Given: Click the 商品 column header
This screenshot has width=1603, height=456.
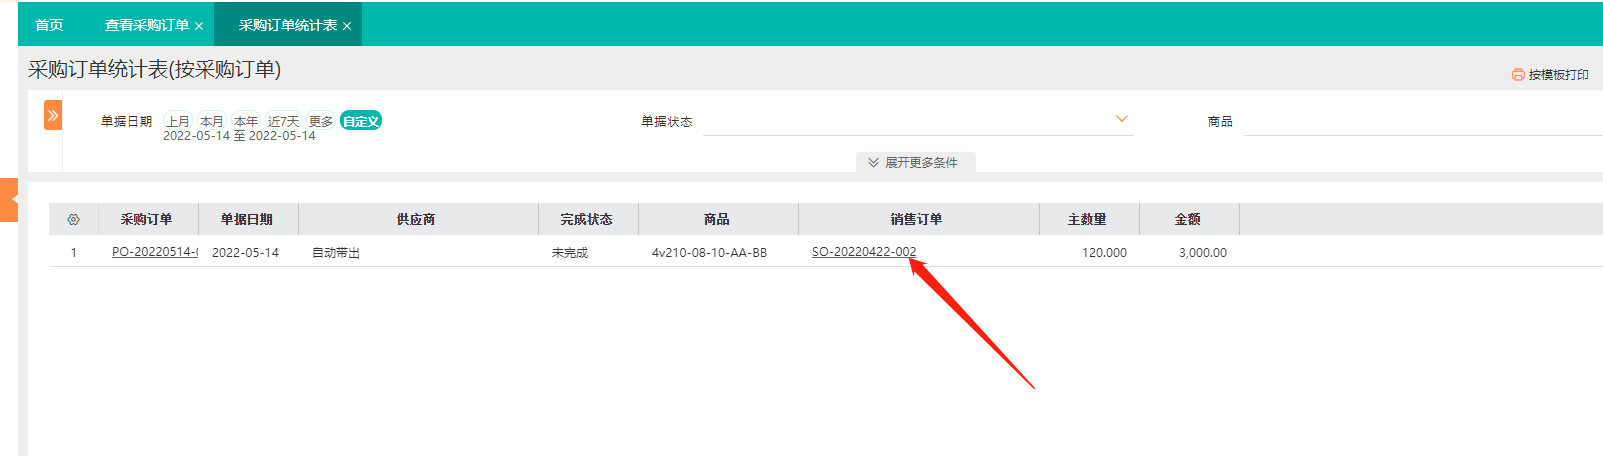Looking at the screenshot, I should point(717,219).
